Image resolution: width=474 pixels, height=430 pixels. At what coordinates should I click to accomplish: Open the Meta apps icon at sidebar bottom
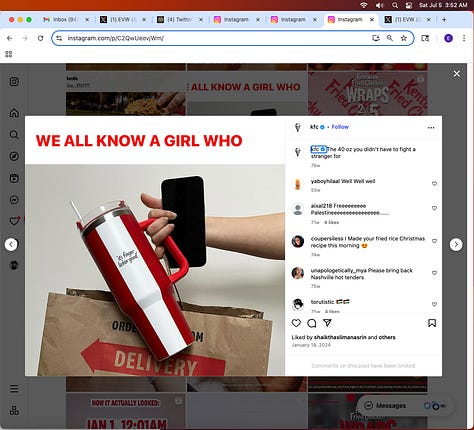tap(14, 410)
